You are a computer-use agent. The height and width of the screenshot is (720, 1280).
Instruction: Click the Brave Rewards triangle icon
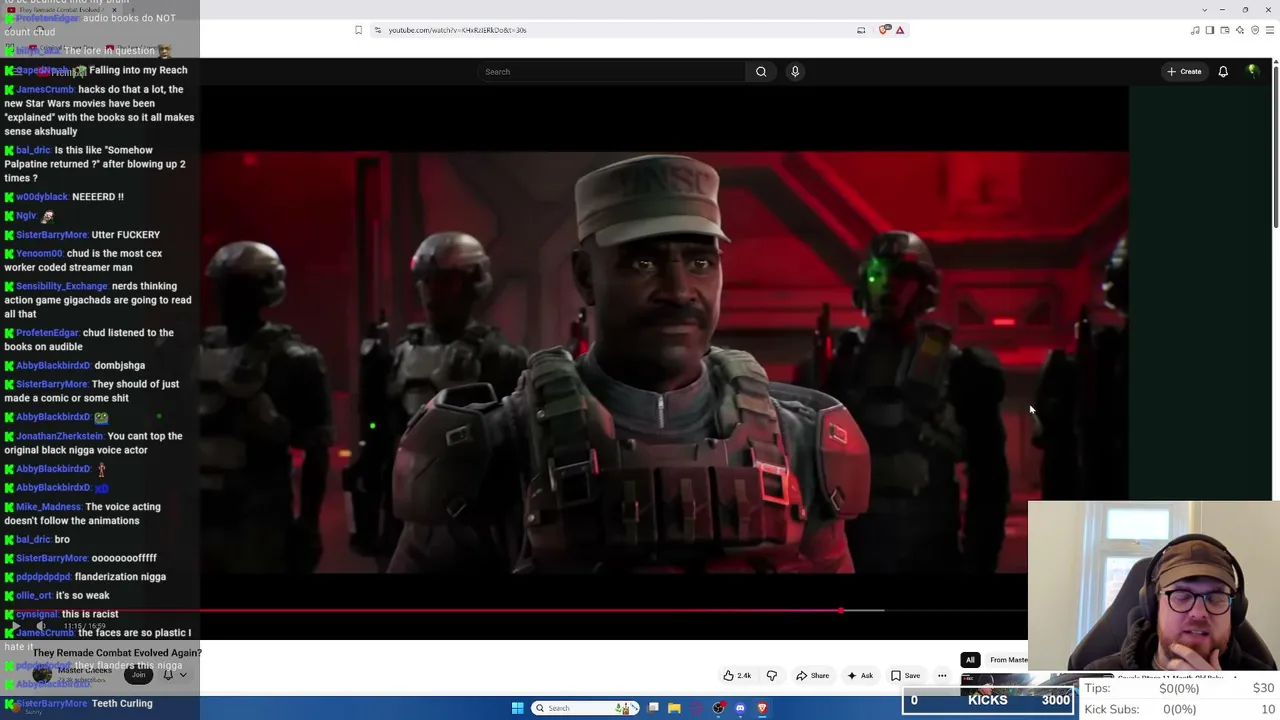tap(900, 30)
